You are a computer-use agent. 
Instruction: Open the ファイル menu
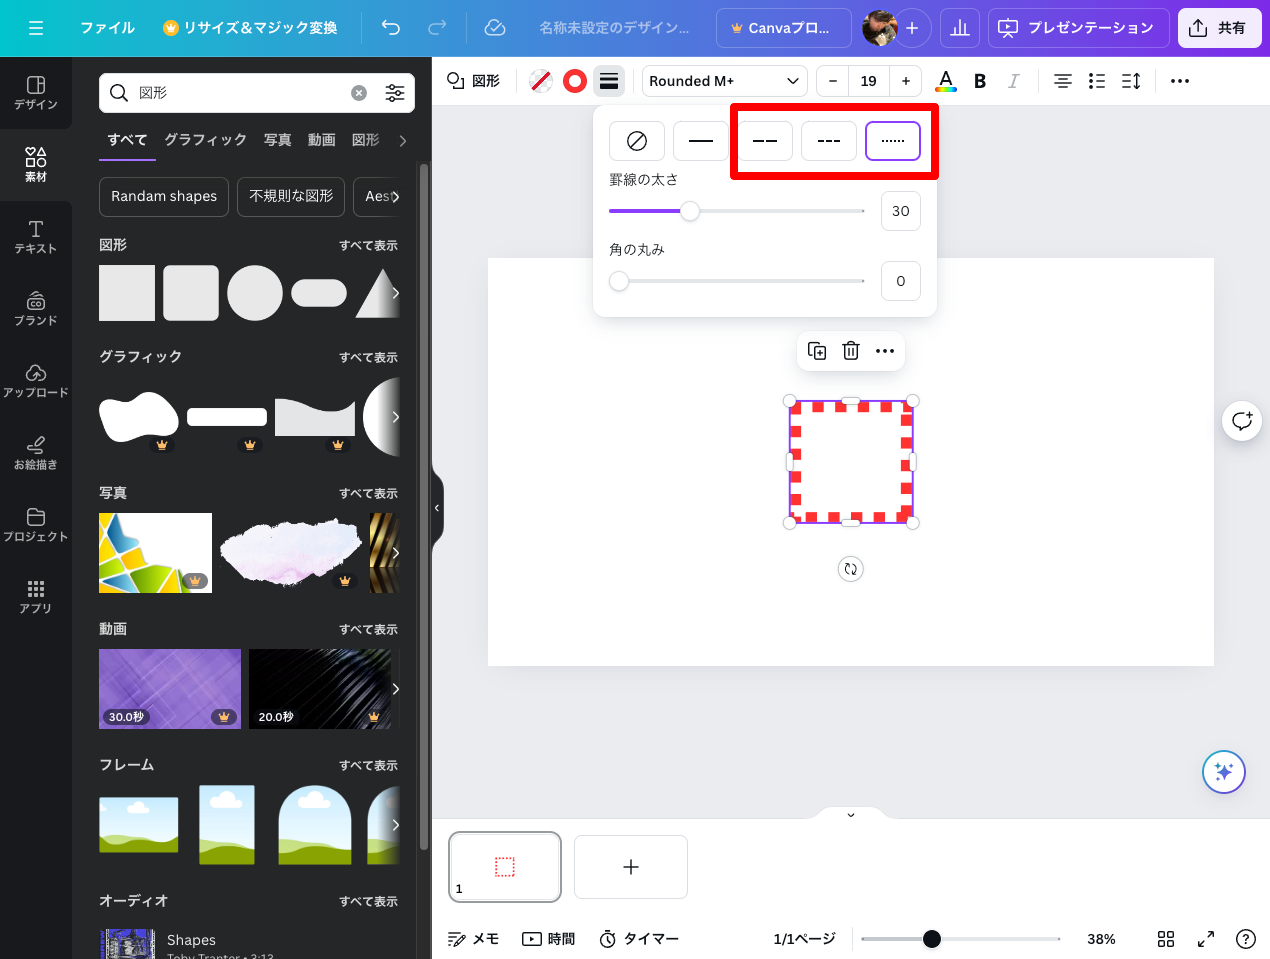point(107,28)
